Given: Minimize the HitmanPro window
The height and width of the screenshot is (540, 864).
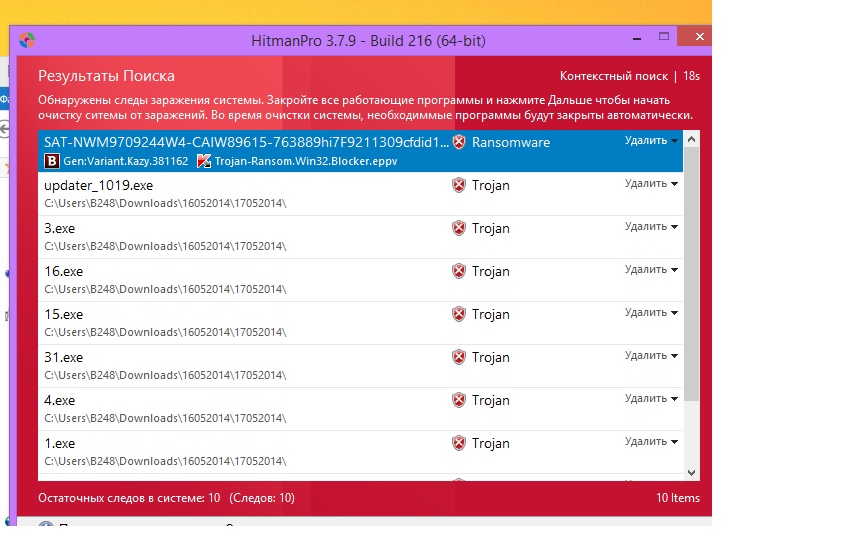Looking at the screenshot, I should click(x=637, y=39).
